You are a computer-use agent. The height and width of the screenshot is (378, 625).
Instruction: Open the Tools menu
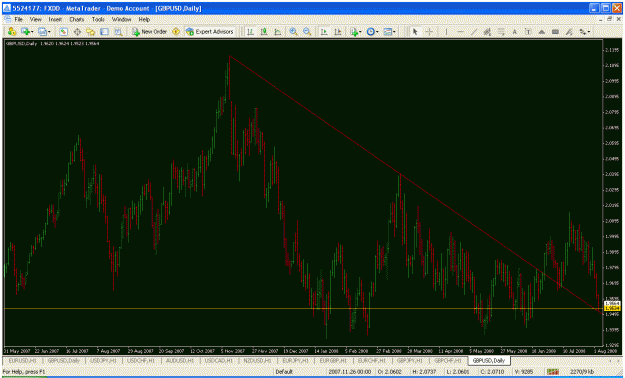point(98,19)
